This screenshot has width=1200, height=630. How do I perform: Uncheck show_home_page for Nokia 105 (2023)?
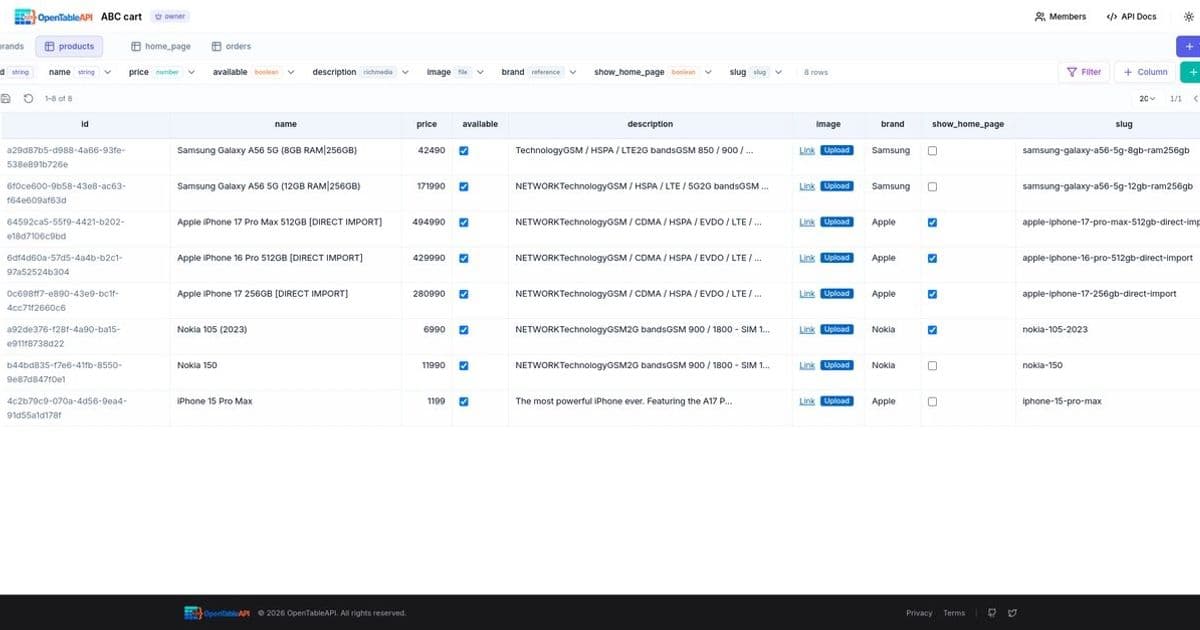tap(932, 329)
